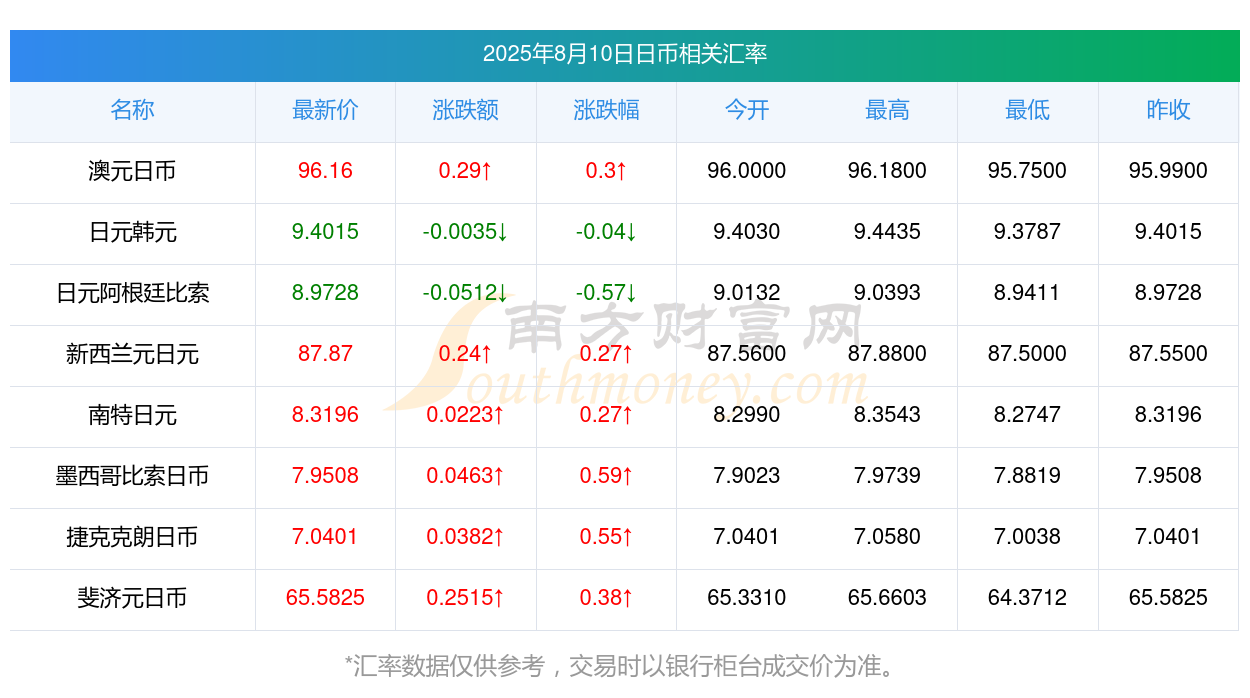Click the opening value 7.9023
1250x698 pixels.
pos(747,476)
